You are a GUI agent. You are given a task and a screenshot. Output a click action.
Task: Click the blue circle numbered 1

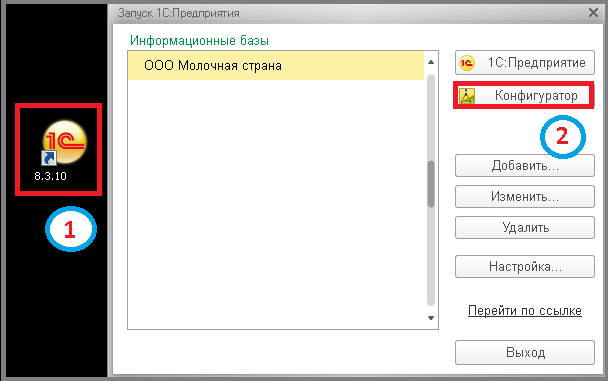[71, 229]
